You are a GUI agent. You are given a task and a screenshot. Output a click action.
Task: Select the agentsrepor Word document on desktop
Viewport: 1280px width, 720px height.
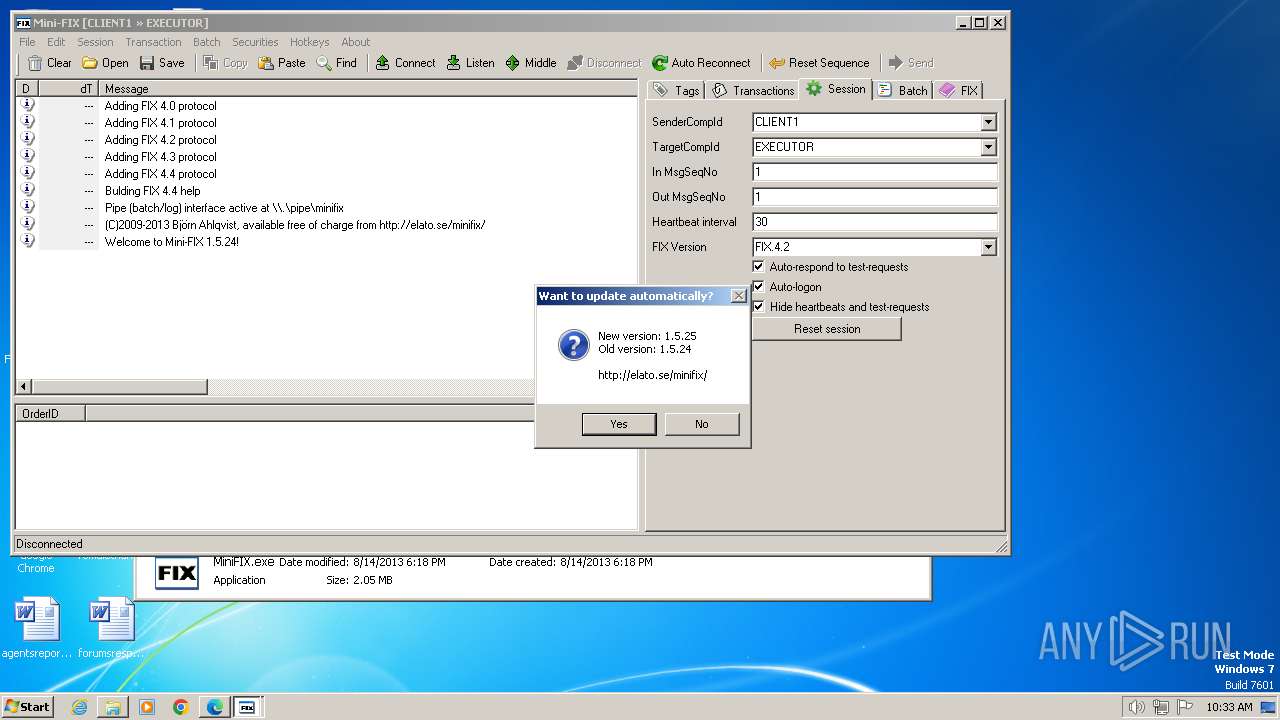coord(37,629)
